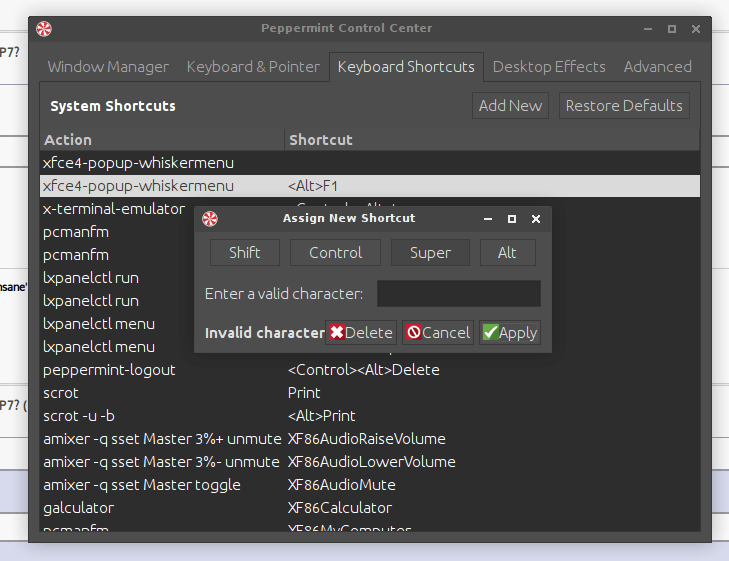The image size is (729, 561).
Task: Select amixer Master 3%+ unmute row
Action: click(370, 439)
